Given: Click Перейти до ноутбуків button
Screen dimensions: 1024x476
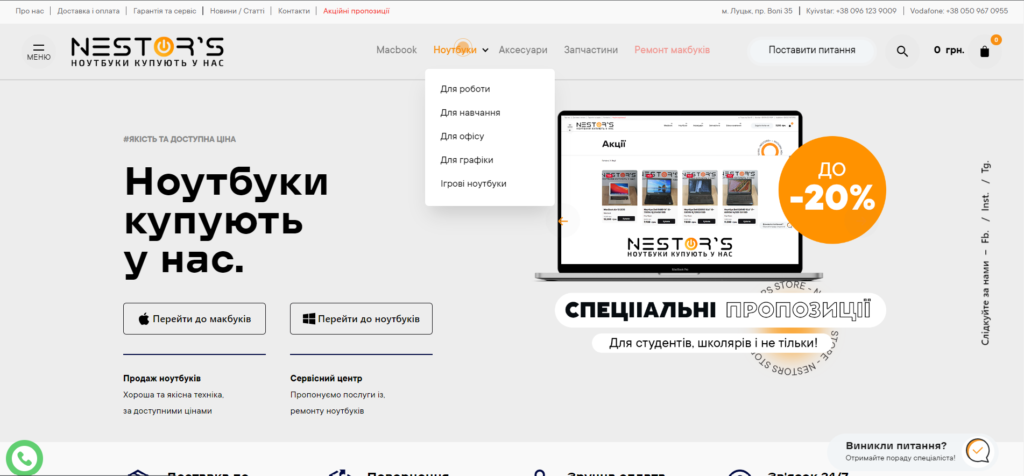Looking at the screenshot, I should tap(361, 319).
